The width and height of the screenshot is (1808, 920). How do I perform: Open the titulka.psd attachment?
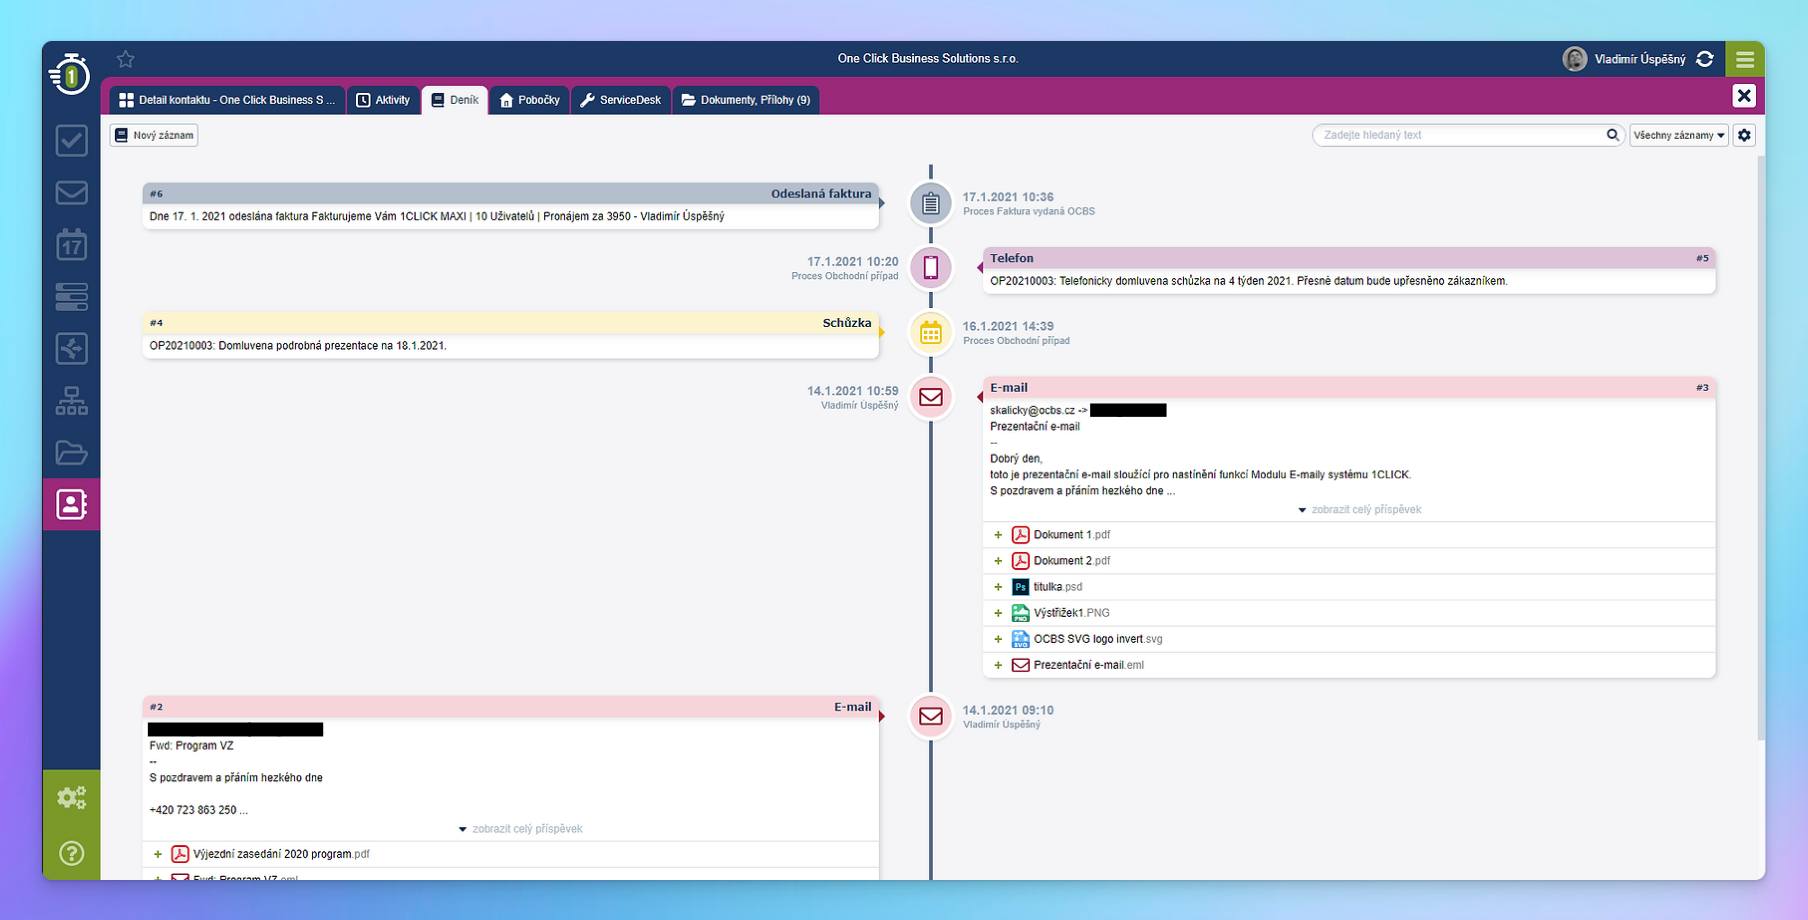(1058, 587)
